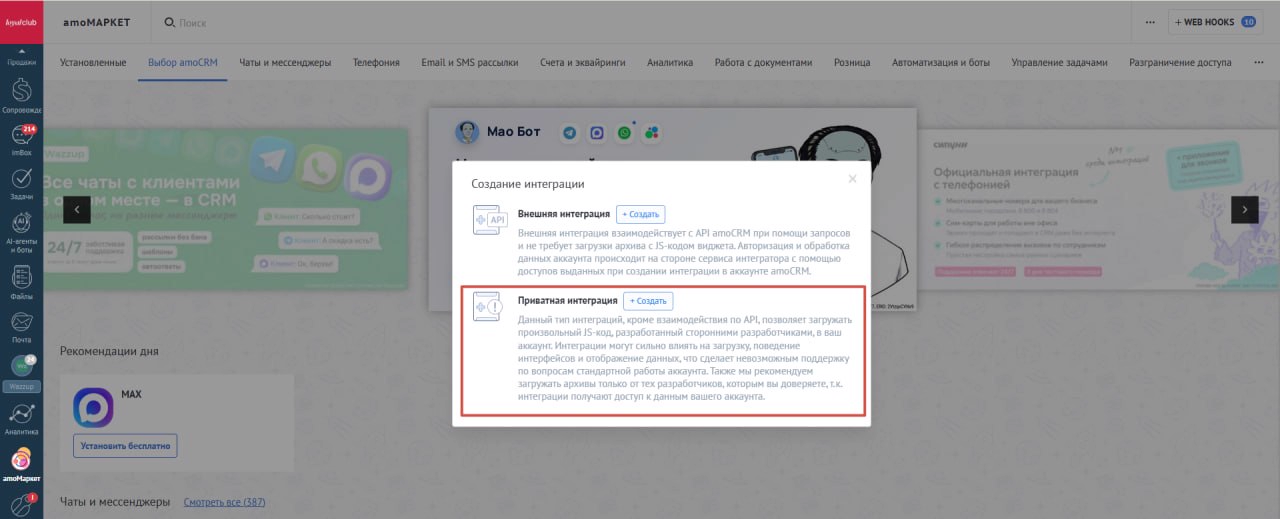
Task: Switch to the Управление задачами tab
Action: [x=1059, y=62]
